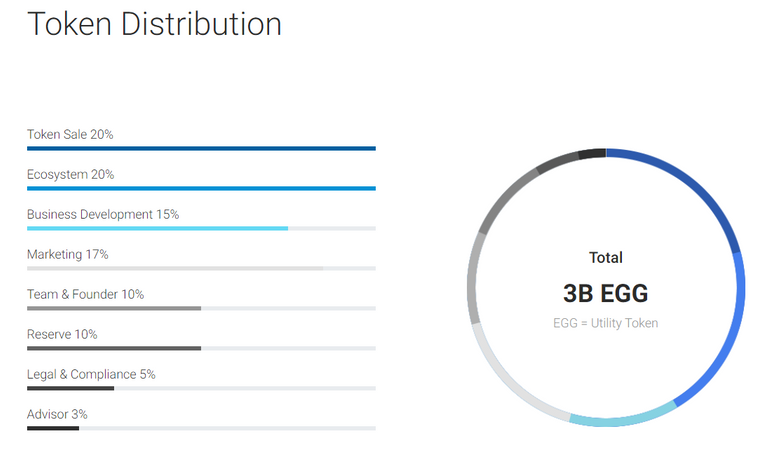Select the Legal & Compliance 5% label

pyautogui.click(x=91, y=374)
